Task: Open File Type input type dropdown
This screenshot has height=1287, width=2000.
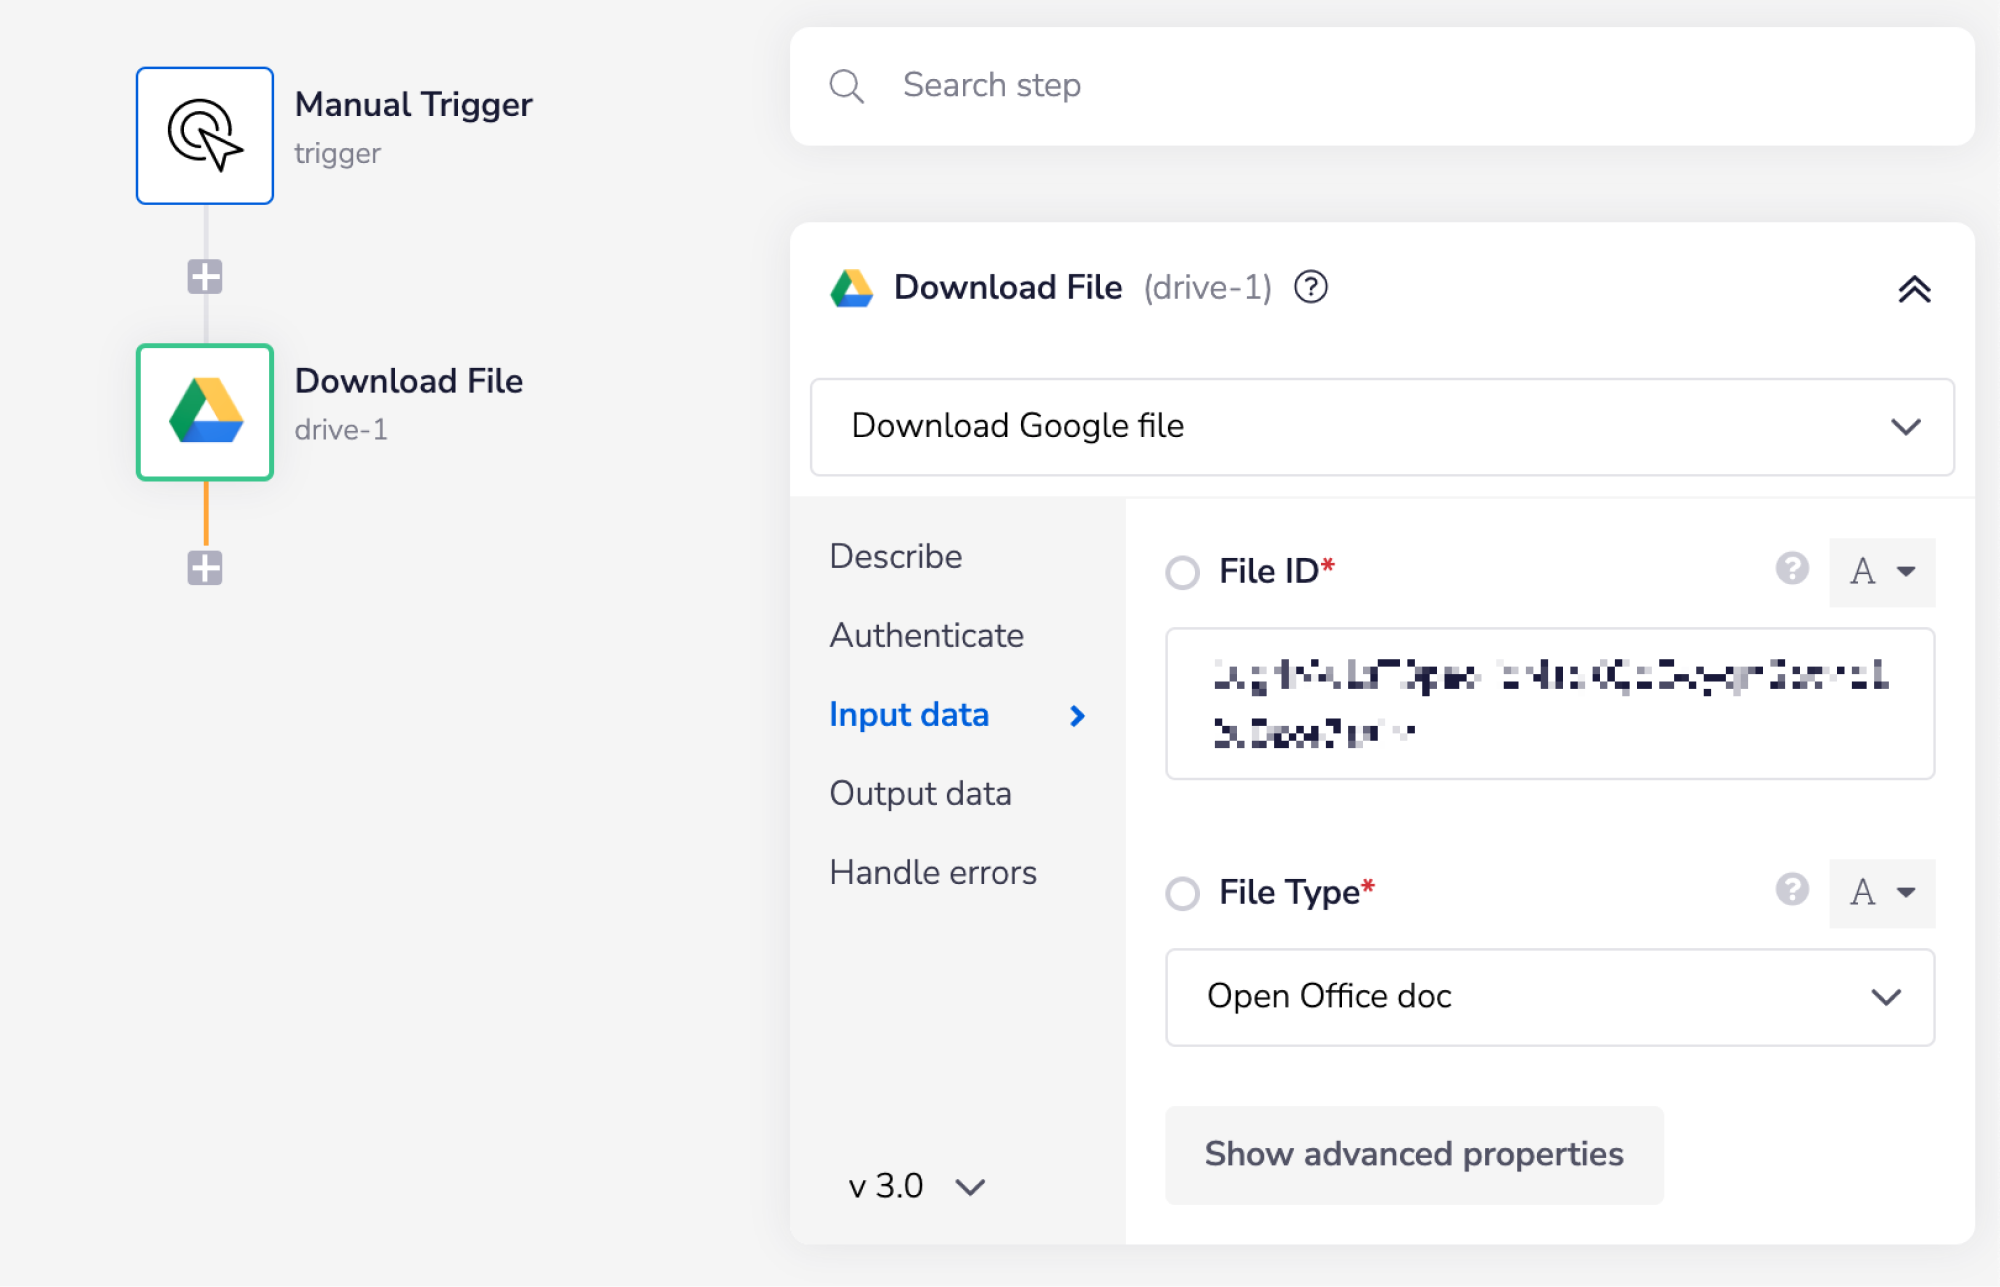Action: click(x=1882, y=892)
